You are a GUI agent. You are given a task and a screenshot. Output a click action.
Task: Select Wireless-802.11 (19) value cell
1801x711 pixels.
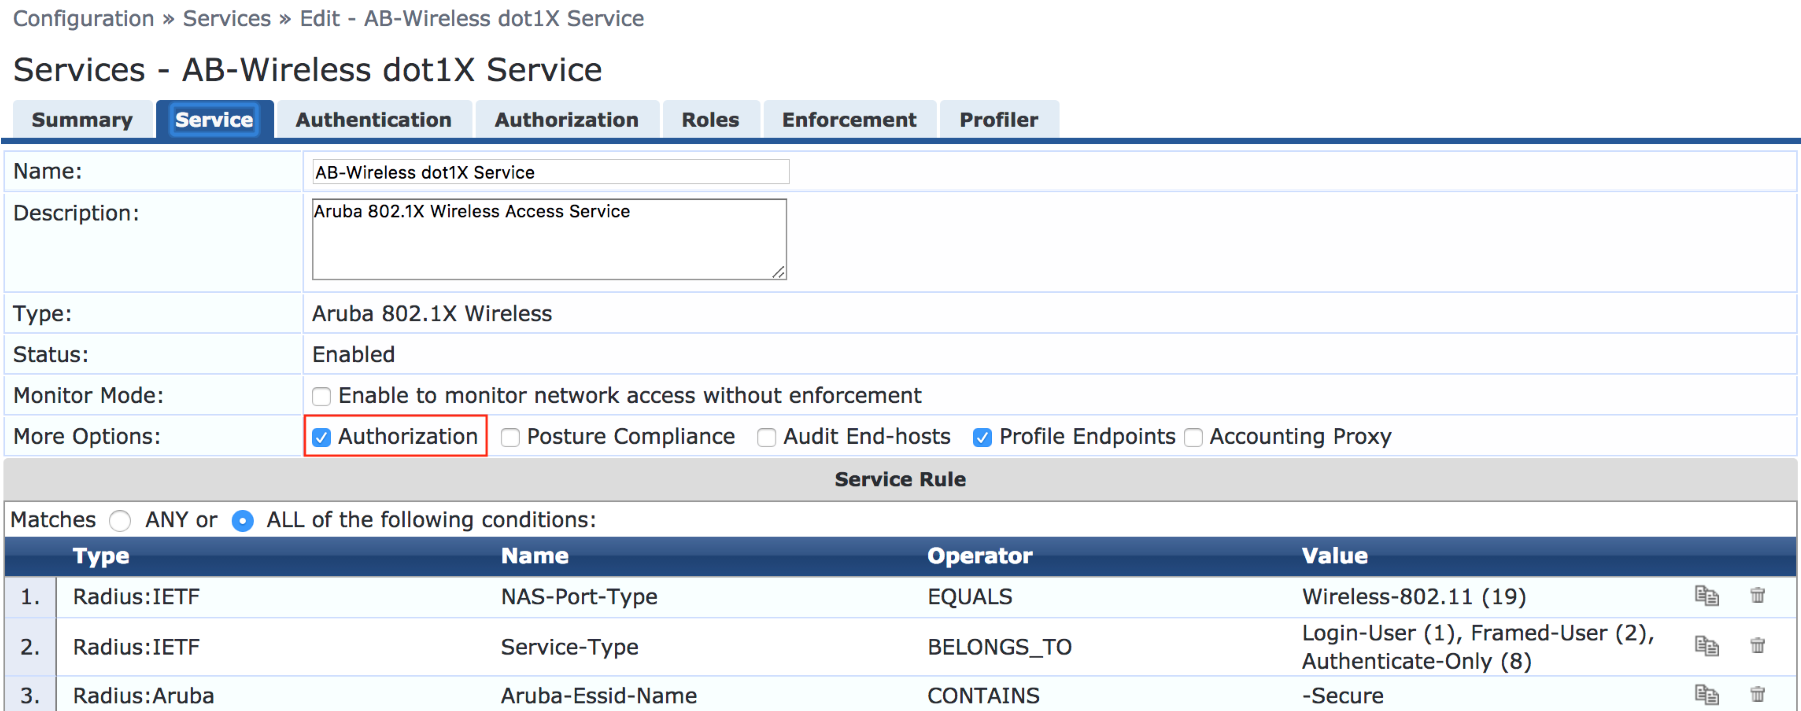point(1414,597)
